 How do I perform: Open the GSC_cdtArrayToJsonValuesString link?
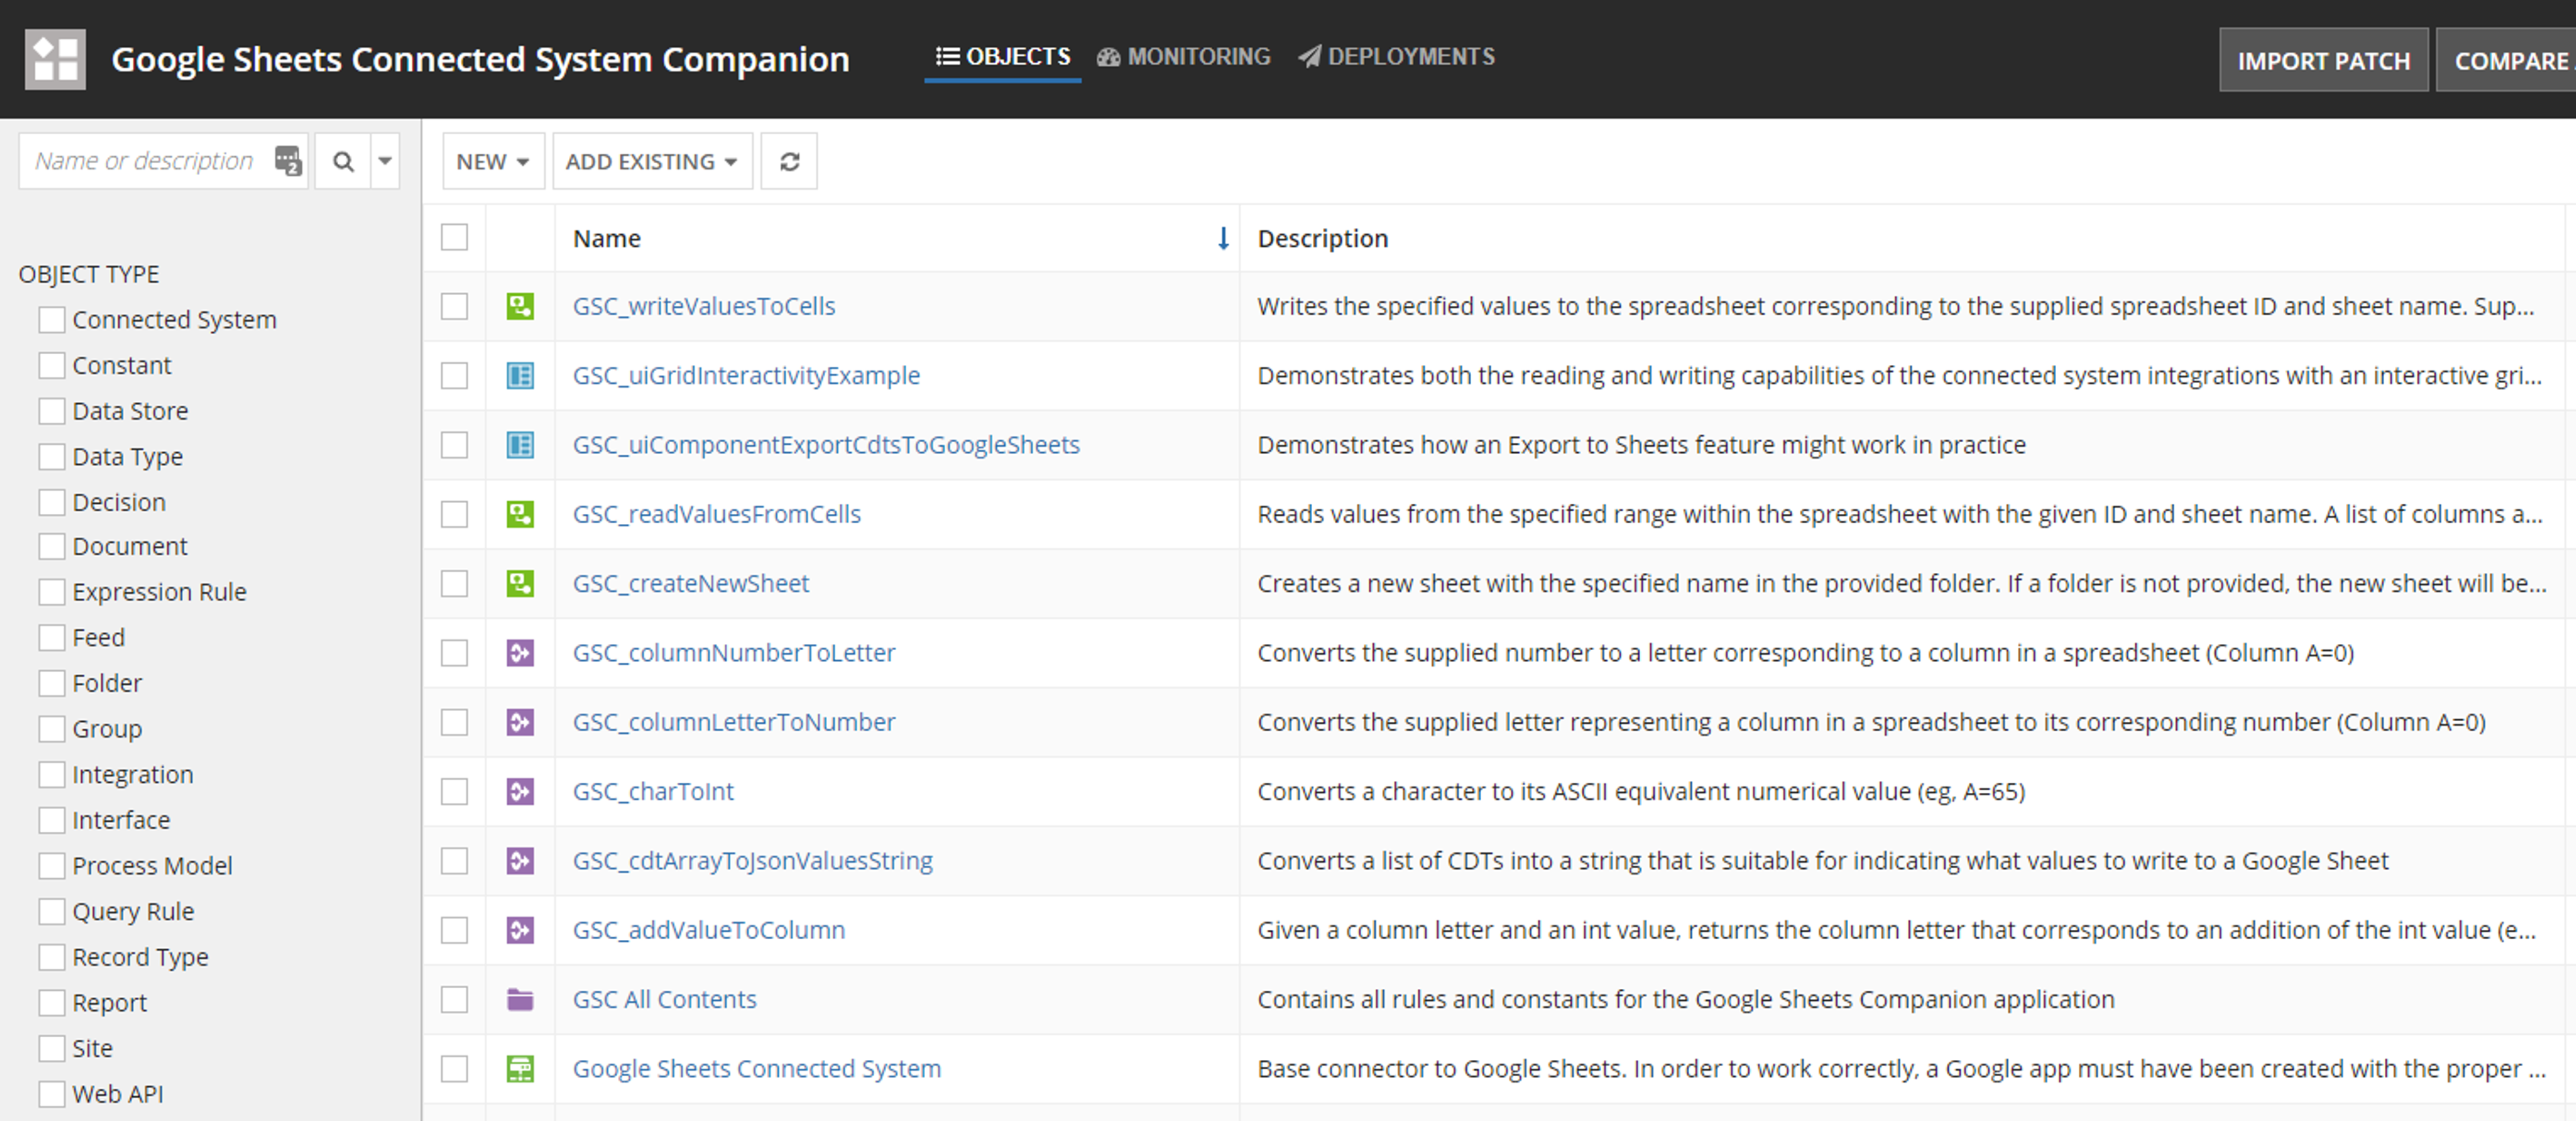pyautogui.click(x=752, y=860)
